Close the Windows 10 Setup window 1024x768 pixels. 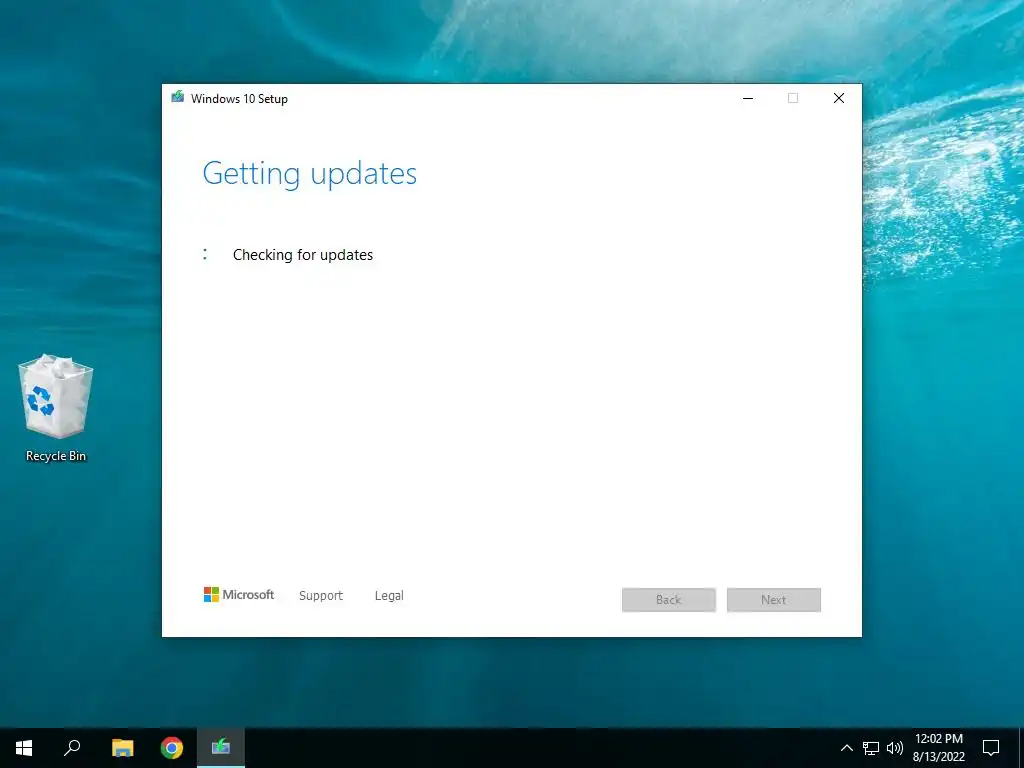(839, 98)
